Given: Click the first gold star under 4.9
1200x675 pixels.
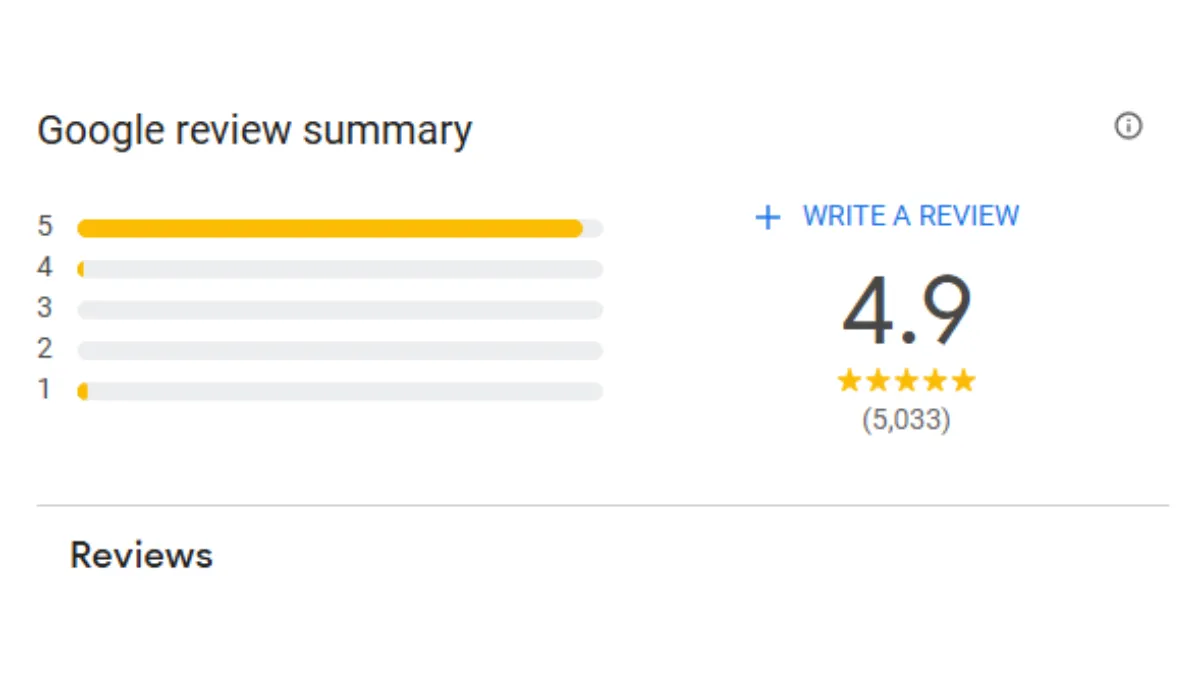Looking at the screenshot, I should pyautogui.click(x=850, y=380).
